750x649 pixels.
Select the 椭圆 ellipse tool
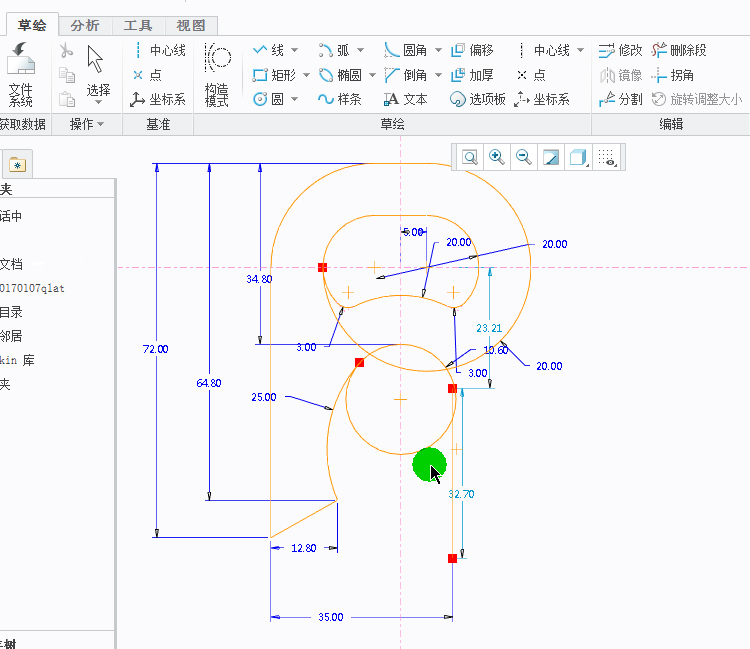341,75
